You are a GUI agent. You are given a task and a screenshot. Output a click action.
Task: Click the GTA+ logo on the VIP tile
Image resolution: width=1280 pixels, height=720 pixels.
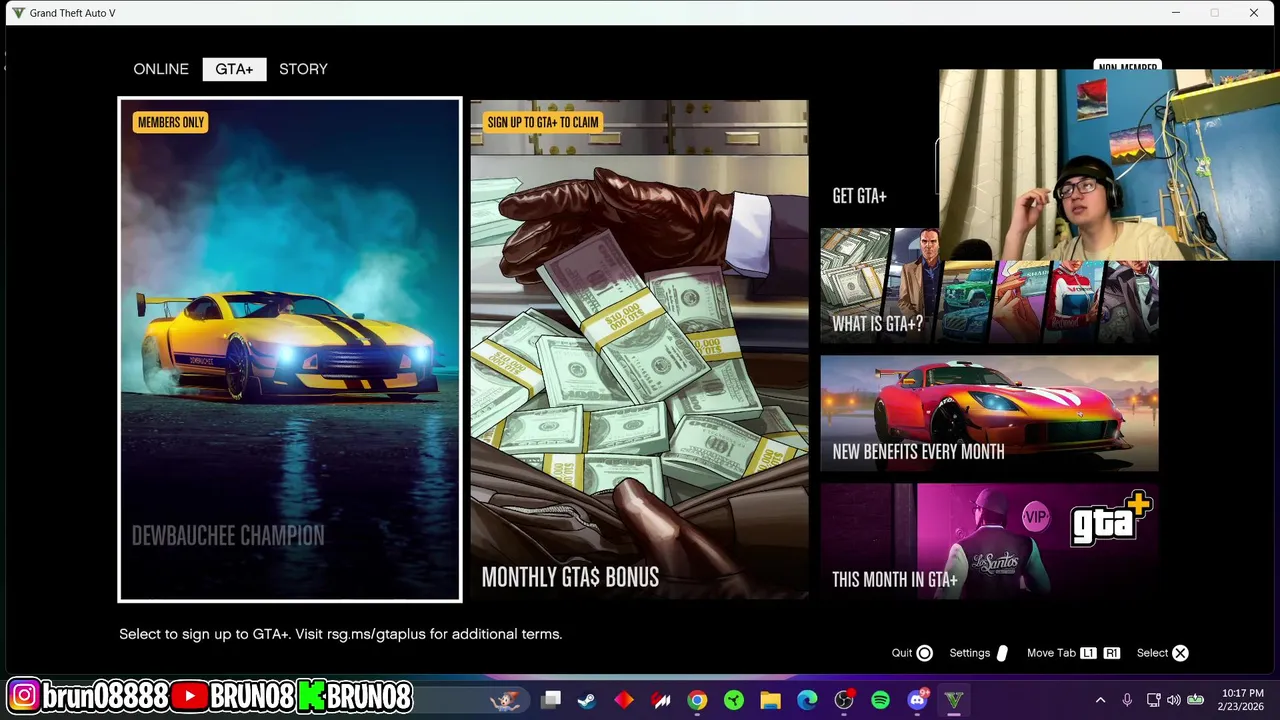point(1111,519)
